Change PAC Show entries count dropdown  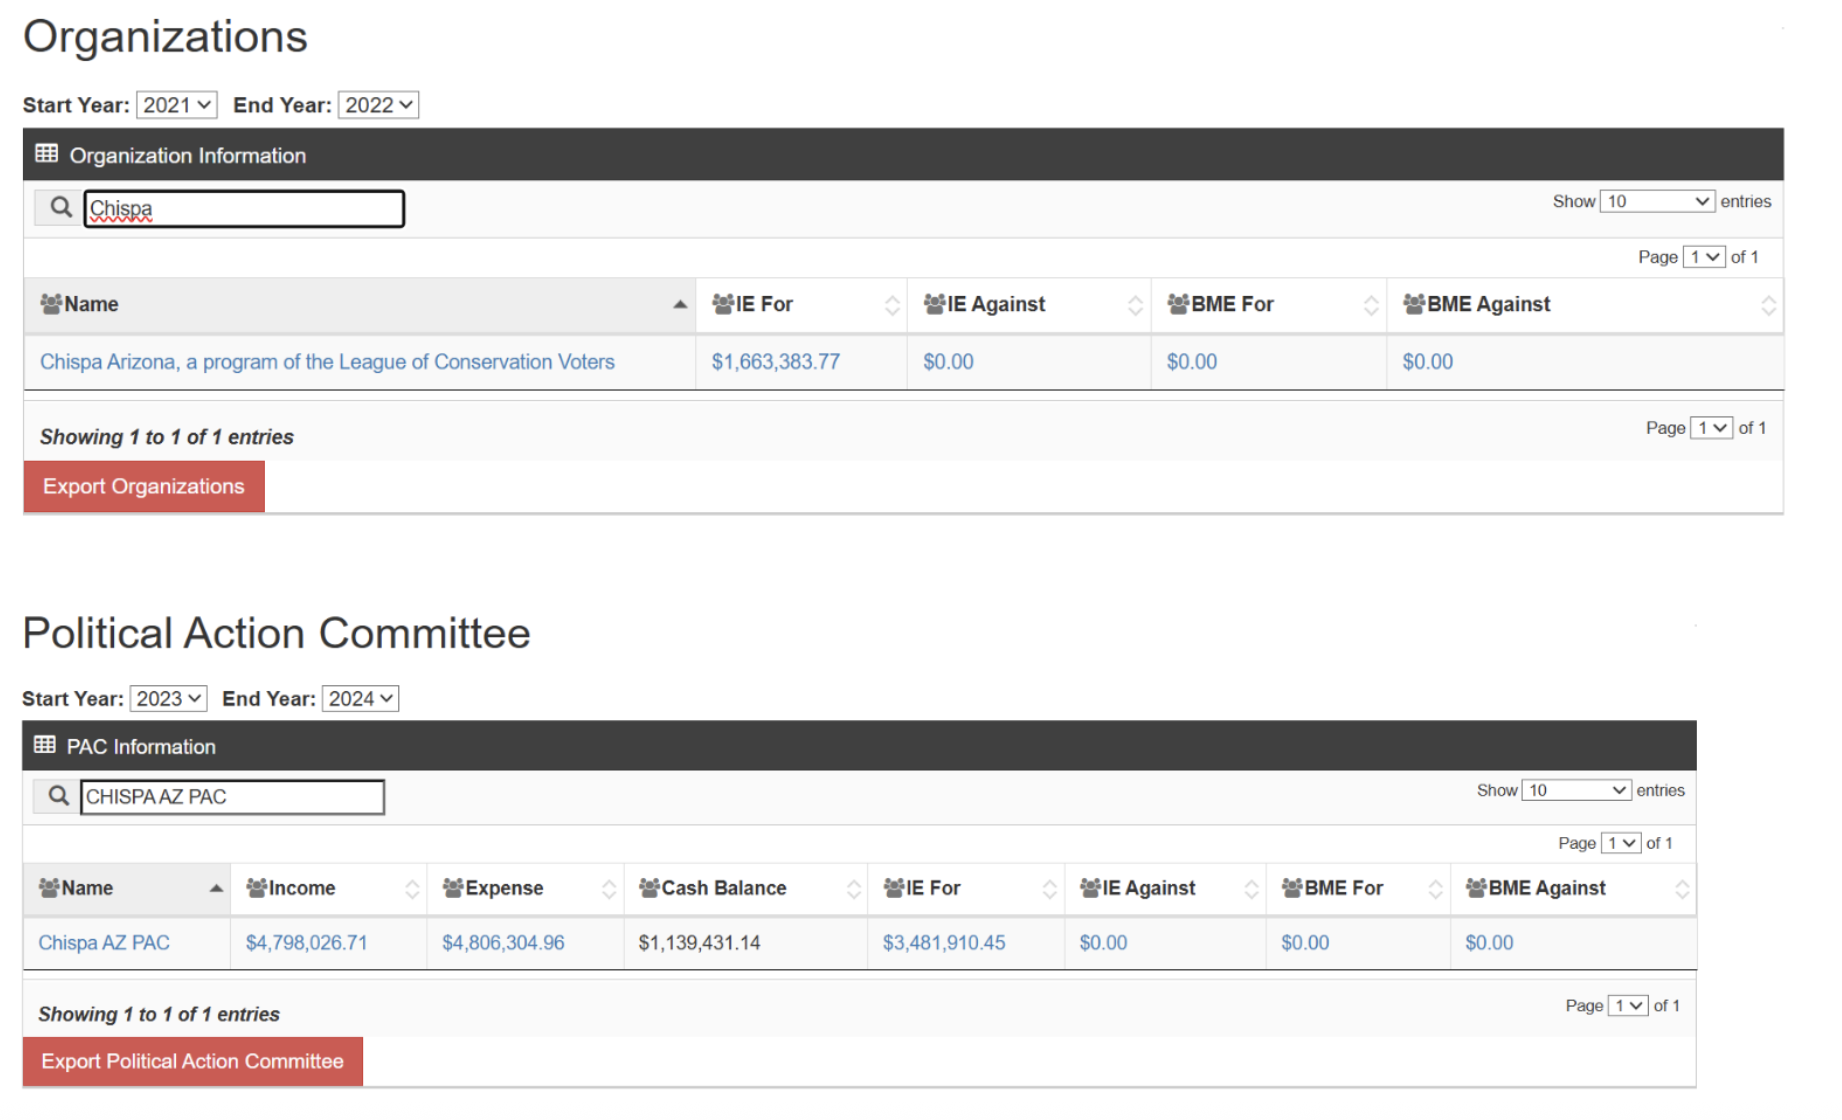coord(1576,790)
